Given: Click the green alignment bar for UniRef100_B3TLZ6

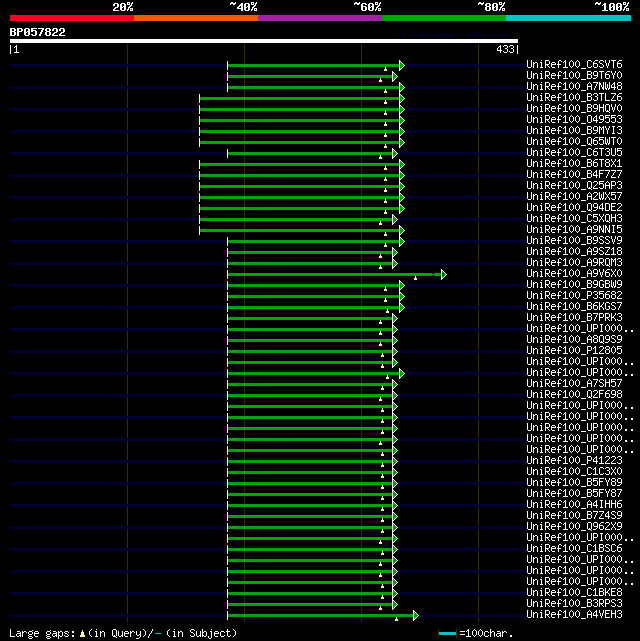Looking at the screenshot, I should coord(299,99).
